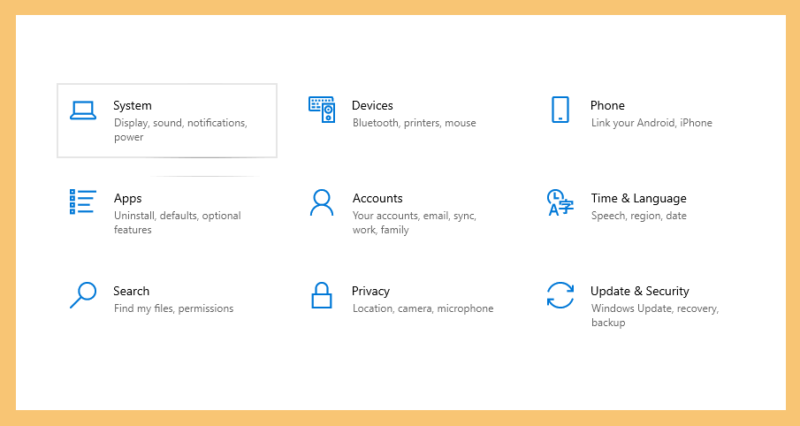800x426 pixels.
Task: Open the Devices settings title
Action: 372,106
